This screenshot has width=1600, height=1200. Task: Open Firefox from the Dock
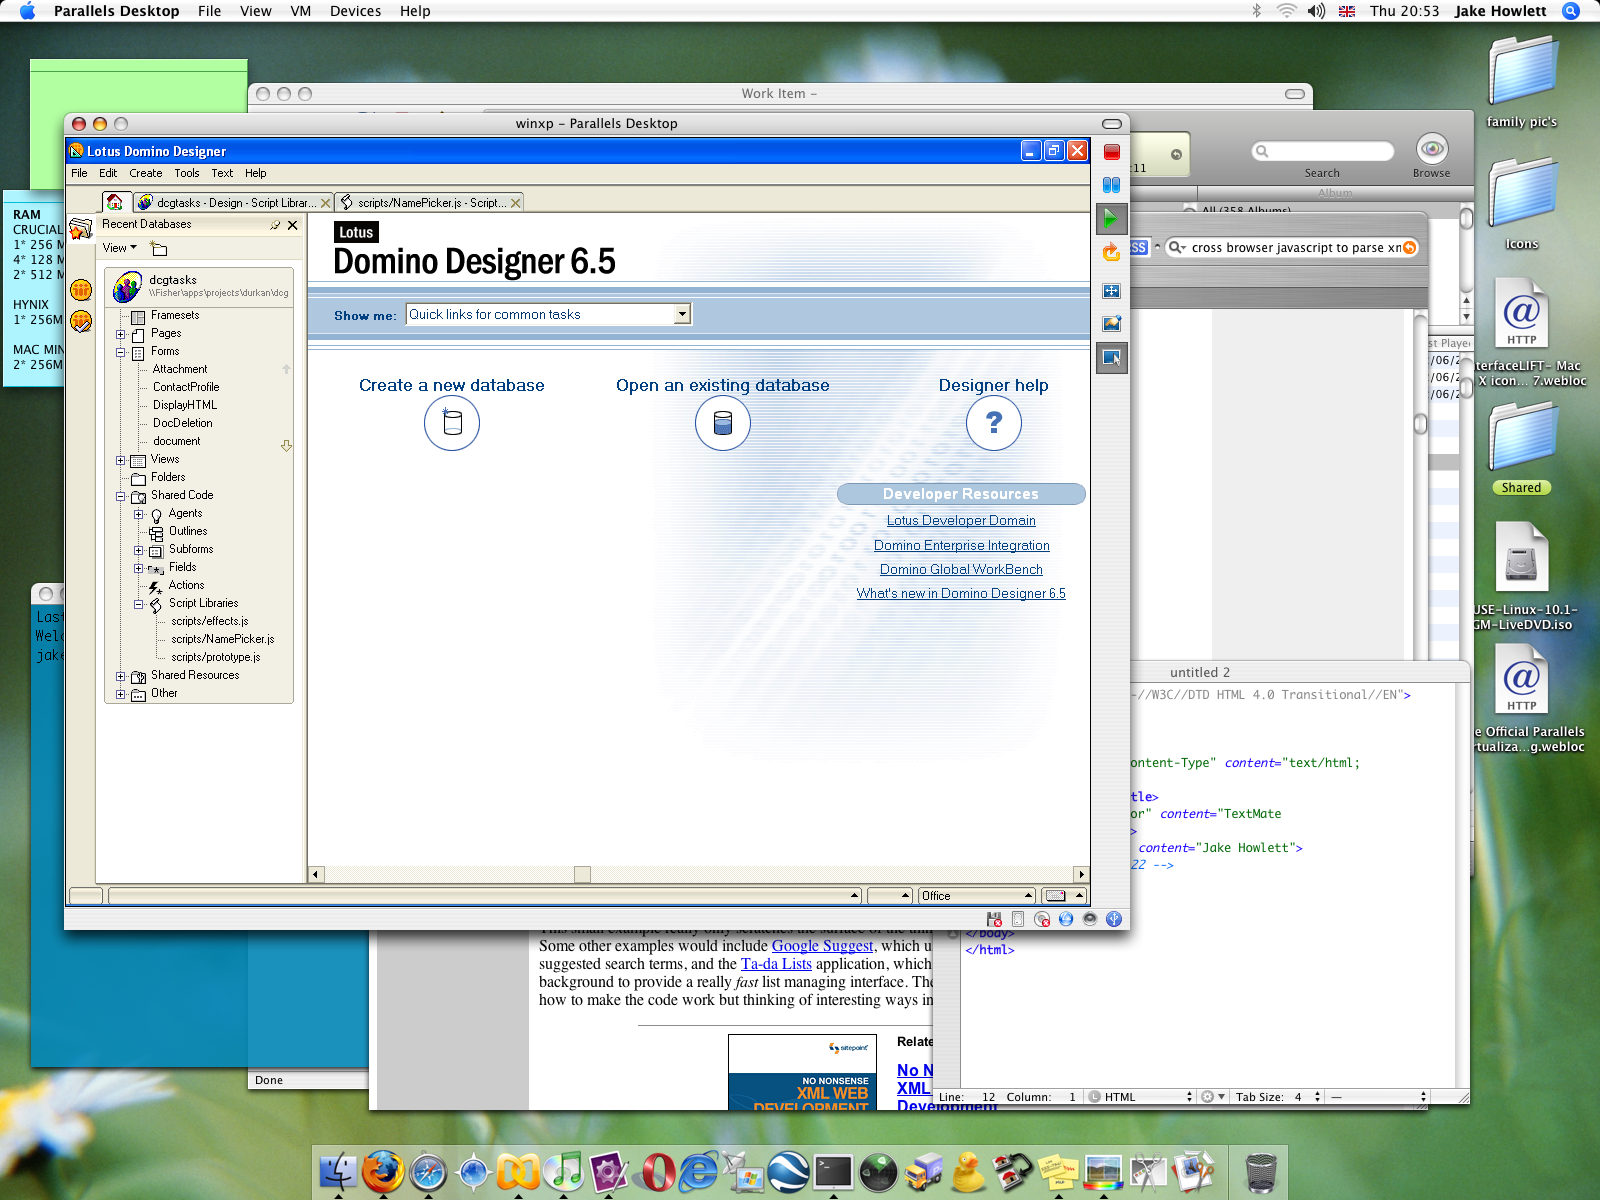383,1171
